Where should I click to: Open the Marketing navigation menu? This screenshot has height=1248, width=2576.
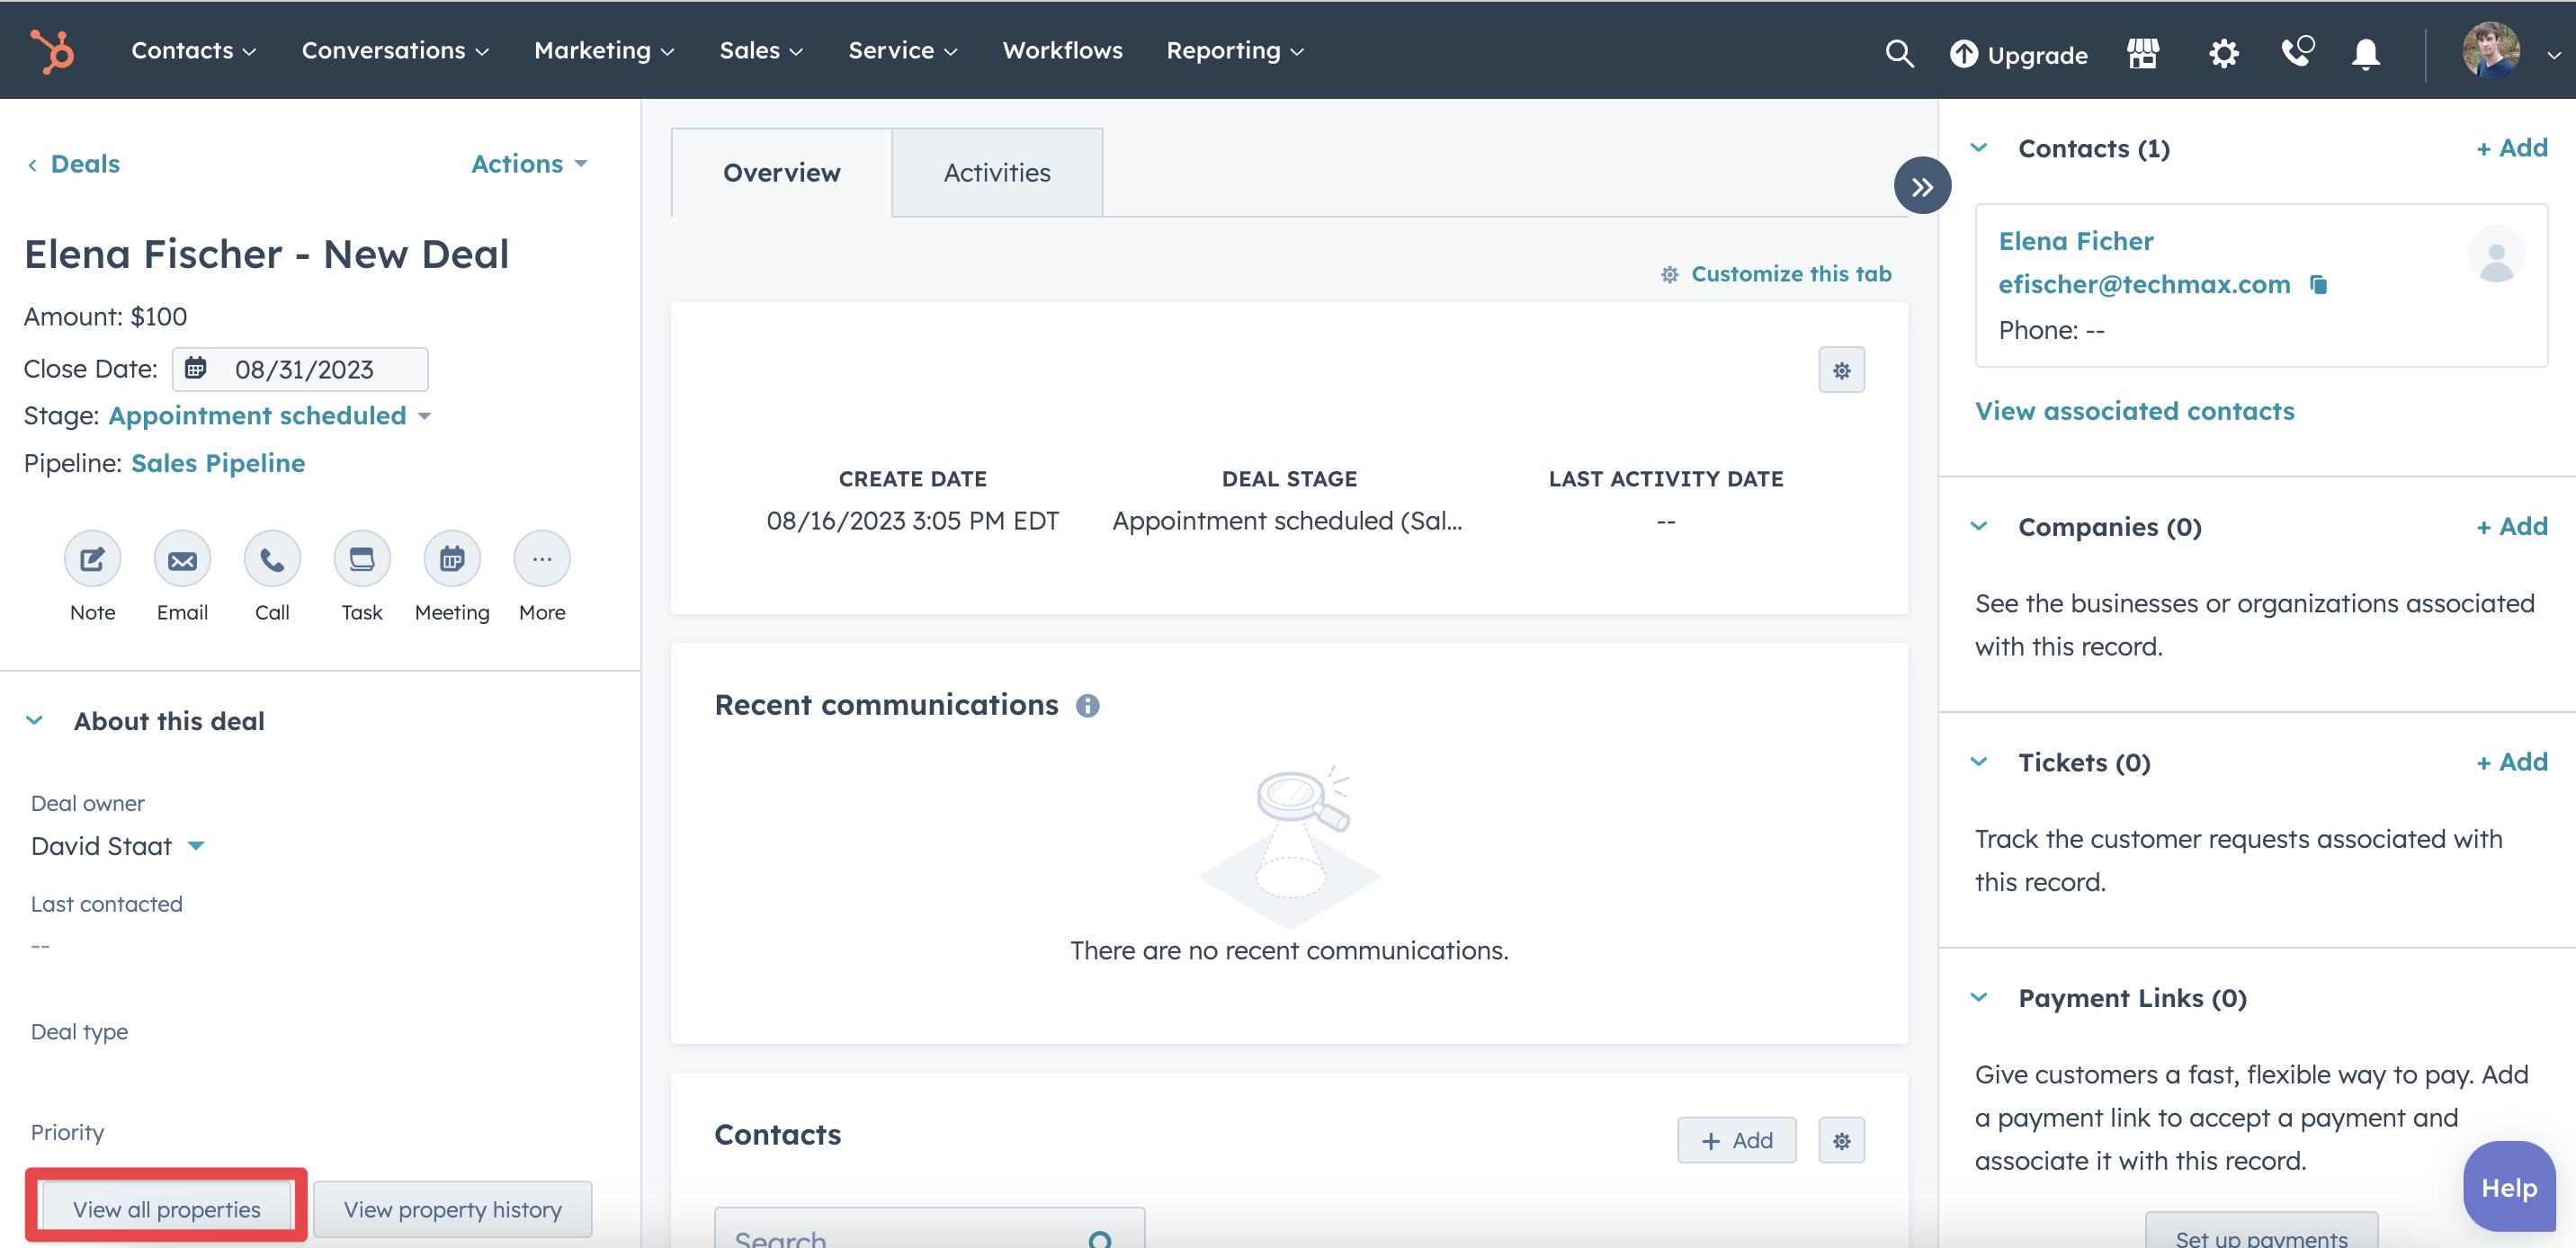pos(604,51)
